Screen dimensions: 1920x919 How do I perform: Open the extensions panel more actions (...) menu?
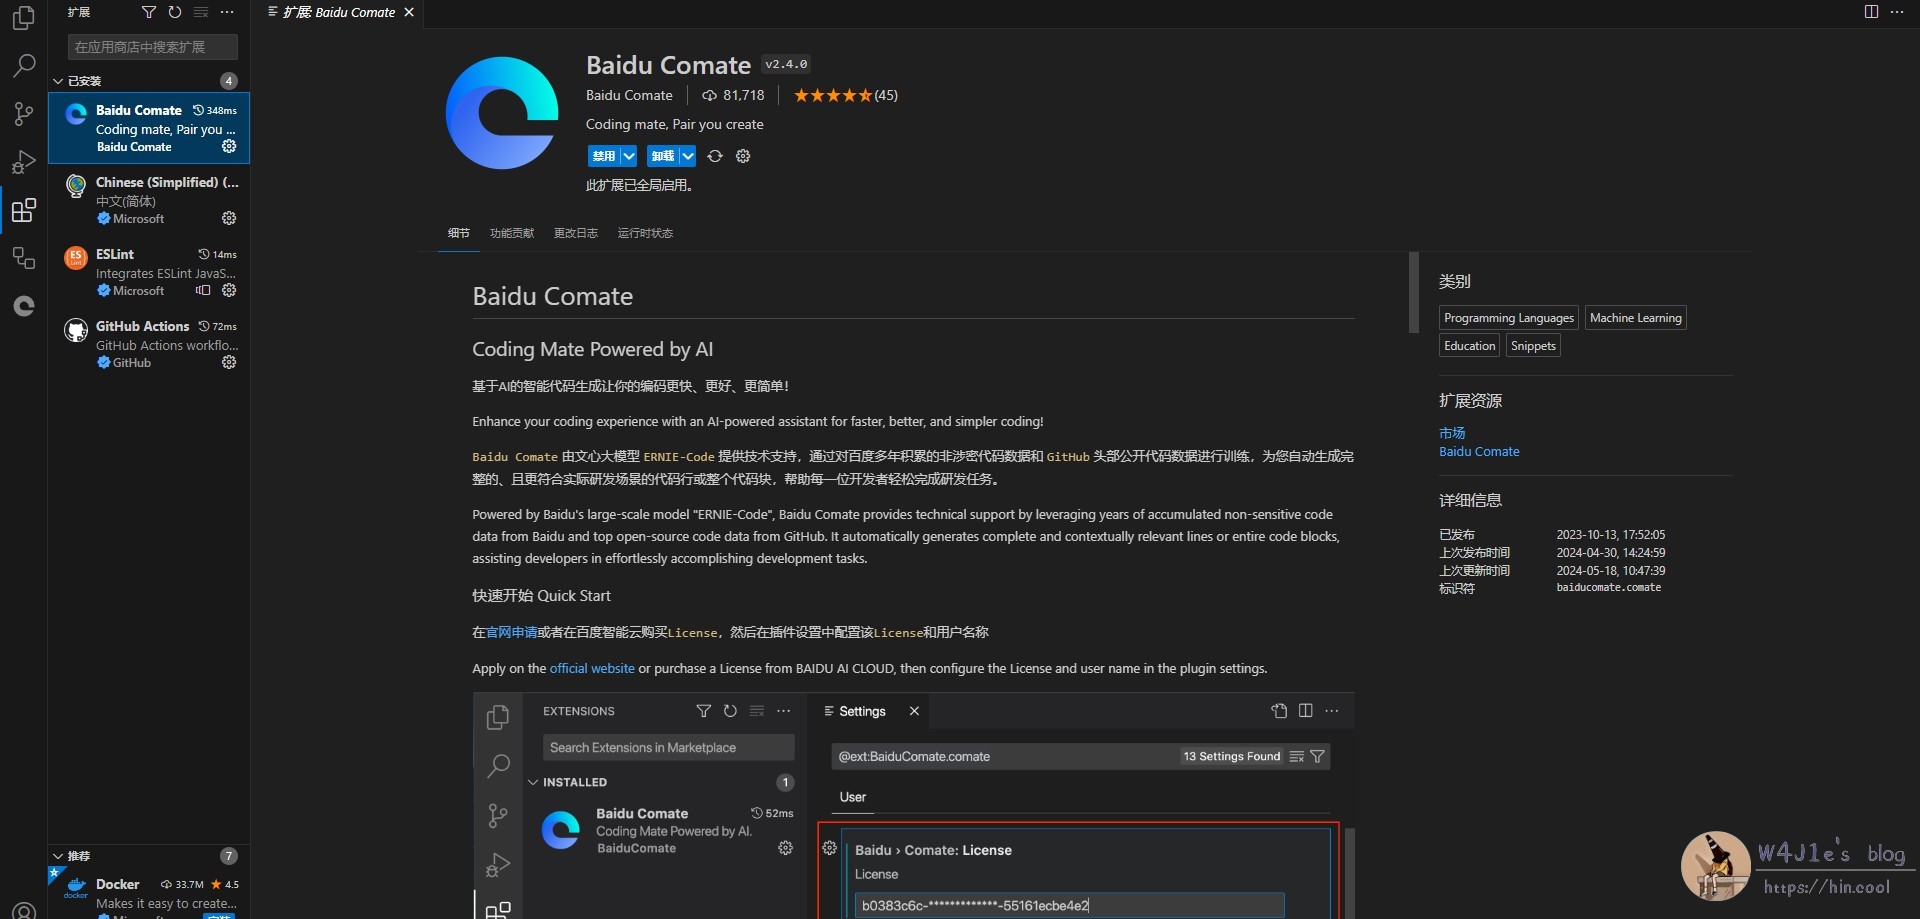pyautogui.click(x=227, y=12)
